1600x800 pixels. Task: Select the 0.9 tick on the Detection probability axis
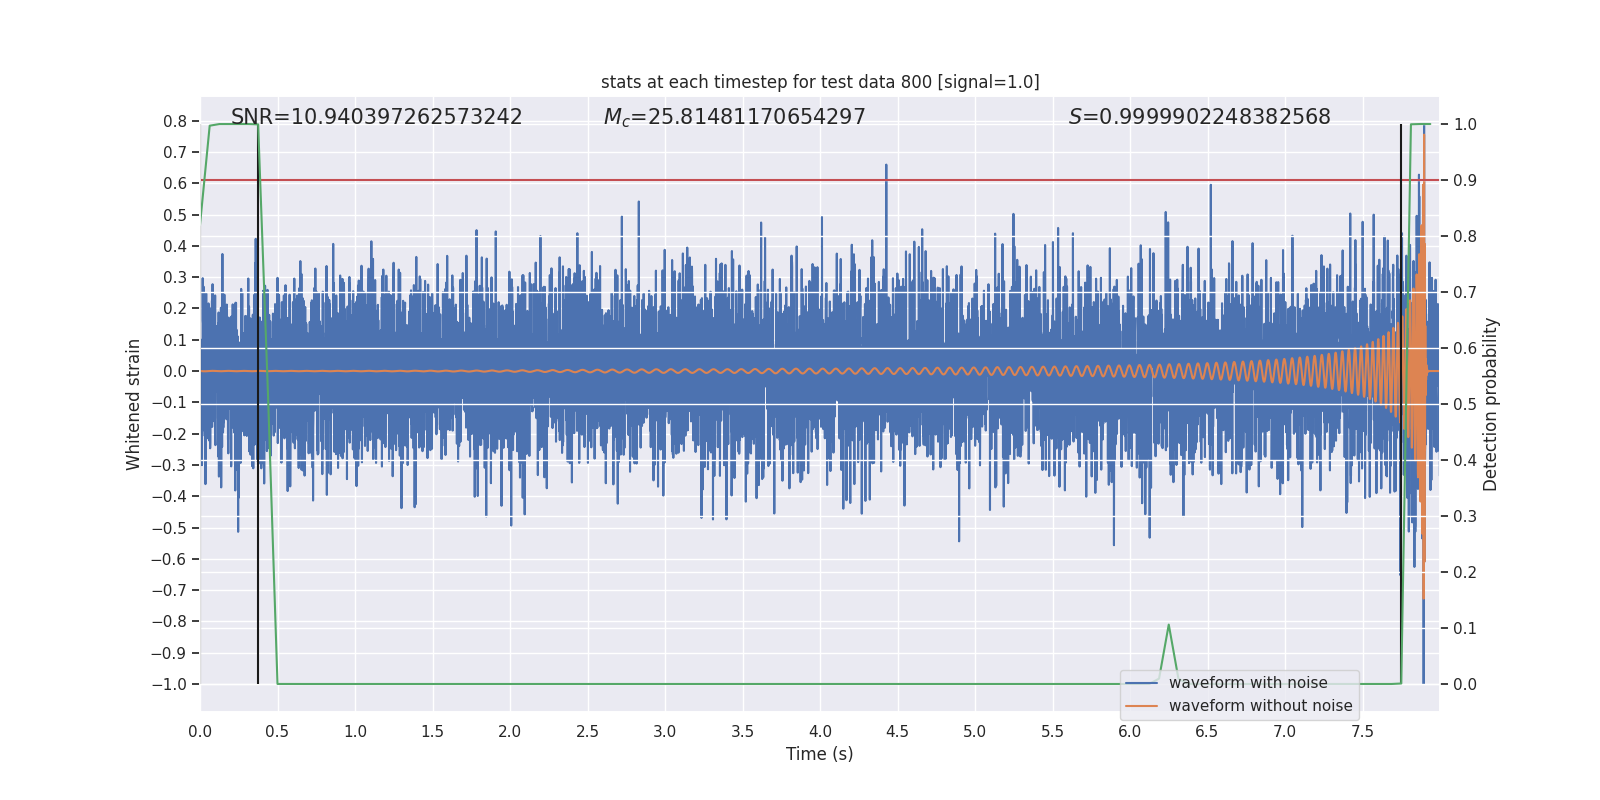coord(1465,181)
